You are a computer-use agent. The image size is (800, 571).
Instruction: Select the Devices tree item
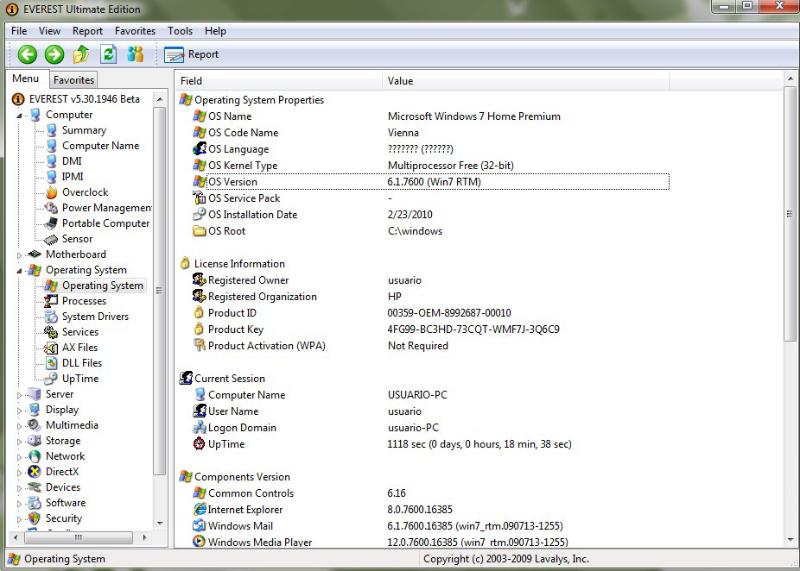click(x=63, y=487)
